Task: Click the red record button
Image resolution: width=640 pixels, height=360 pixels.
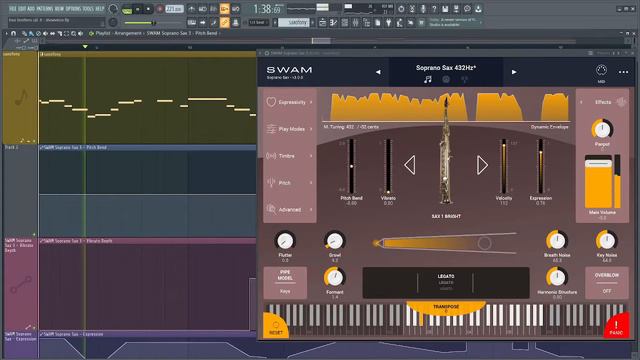Action: point(160,9)
